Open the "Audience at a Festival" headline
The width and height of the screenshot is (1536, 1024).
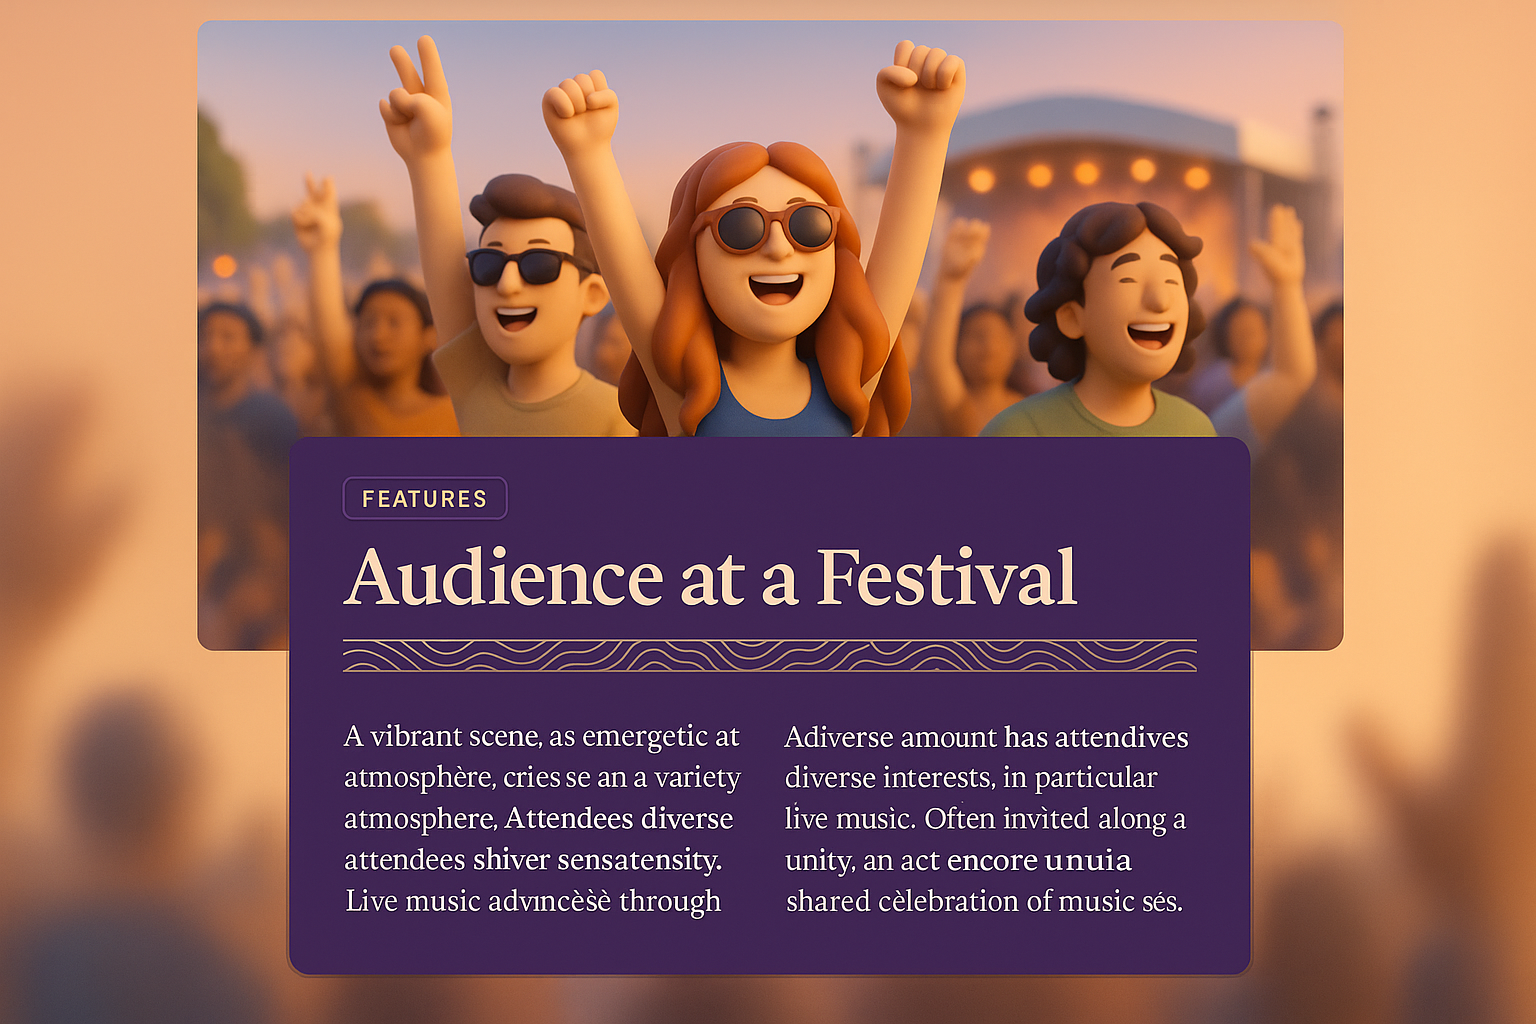tap(710, 578)
